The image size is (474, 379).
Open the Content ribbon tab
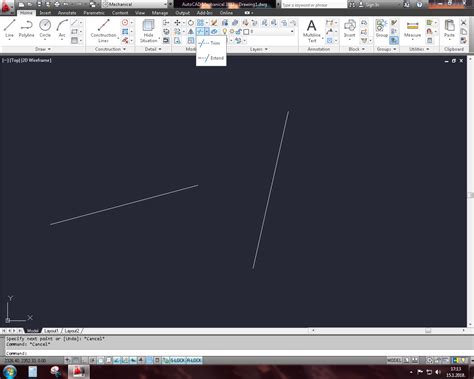pos(120,13)
